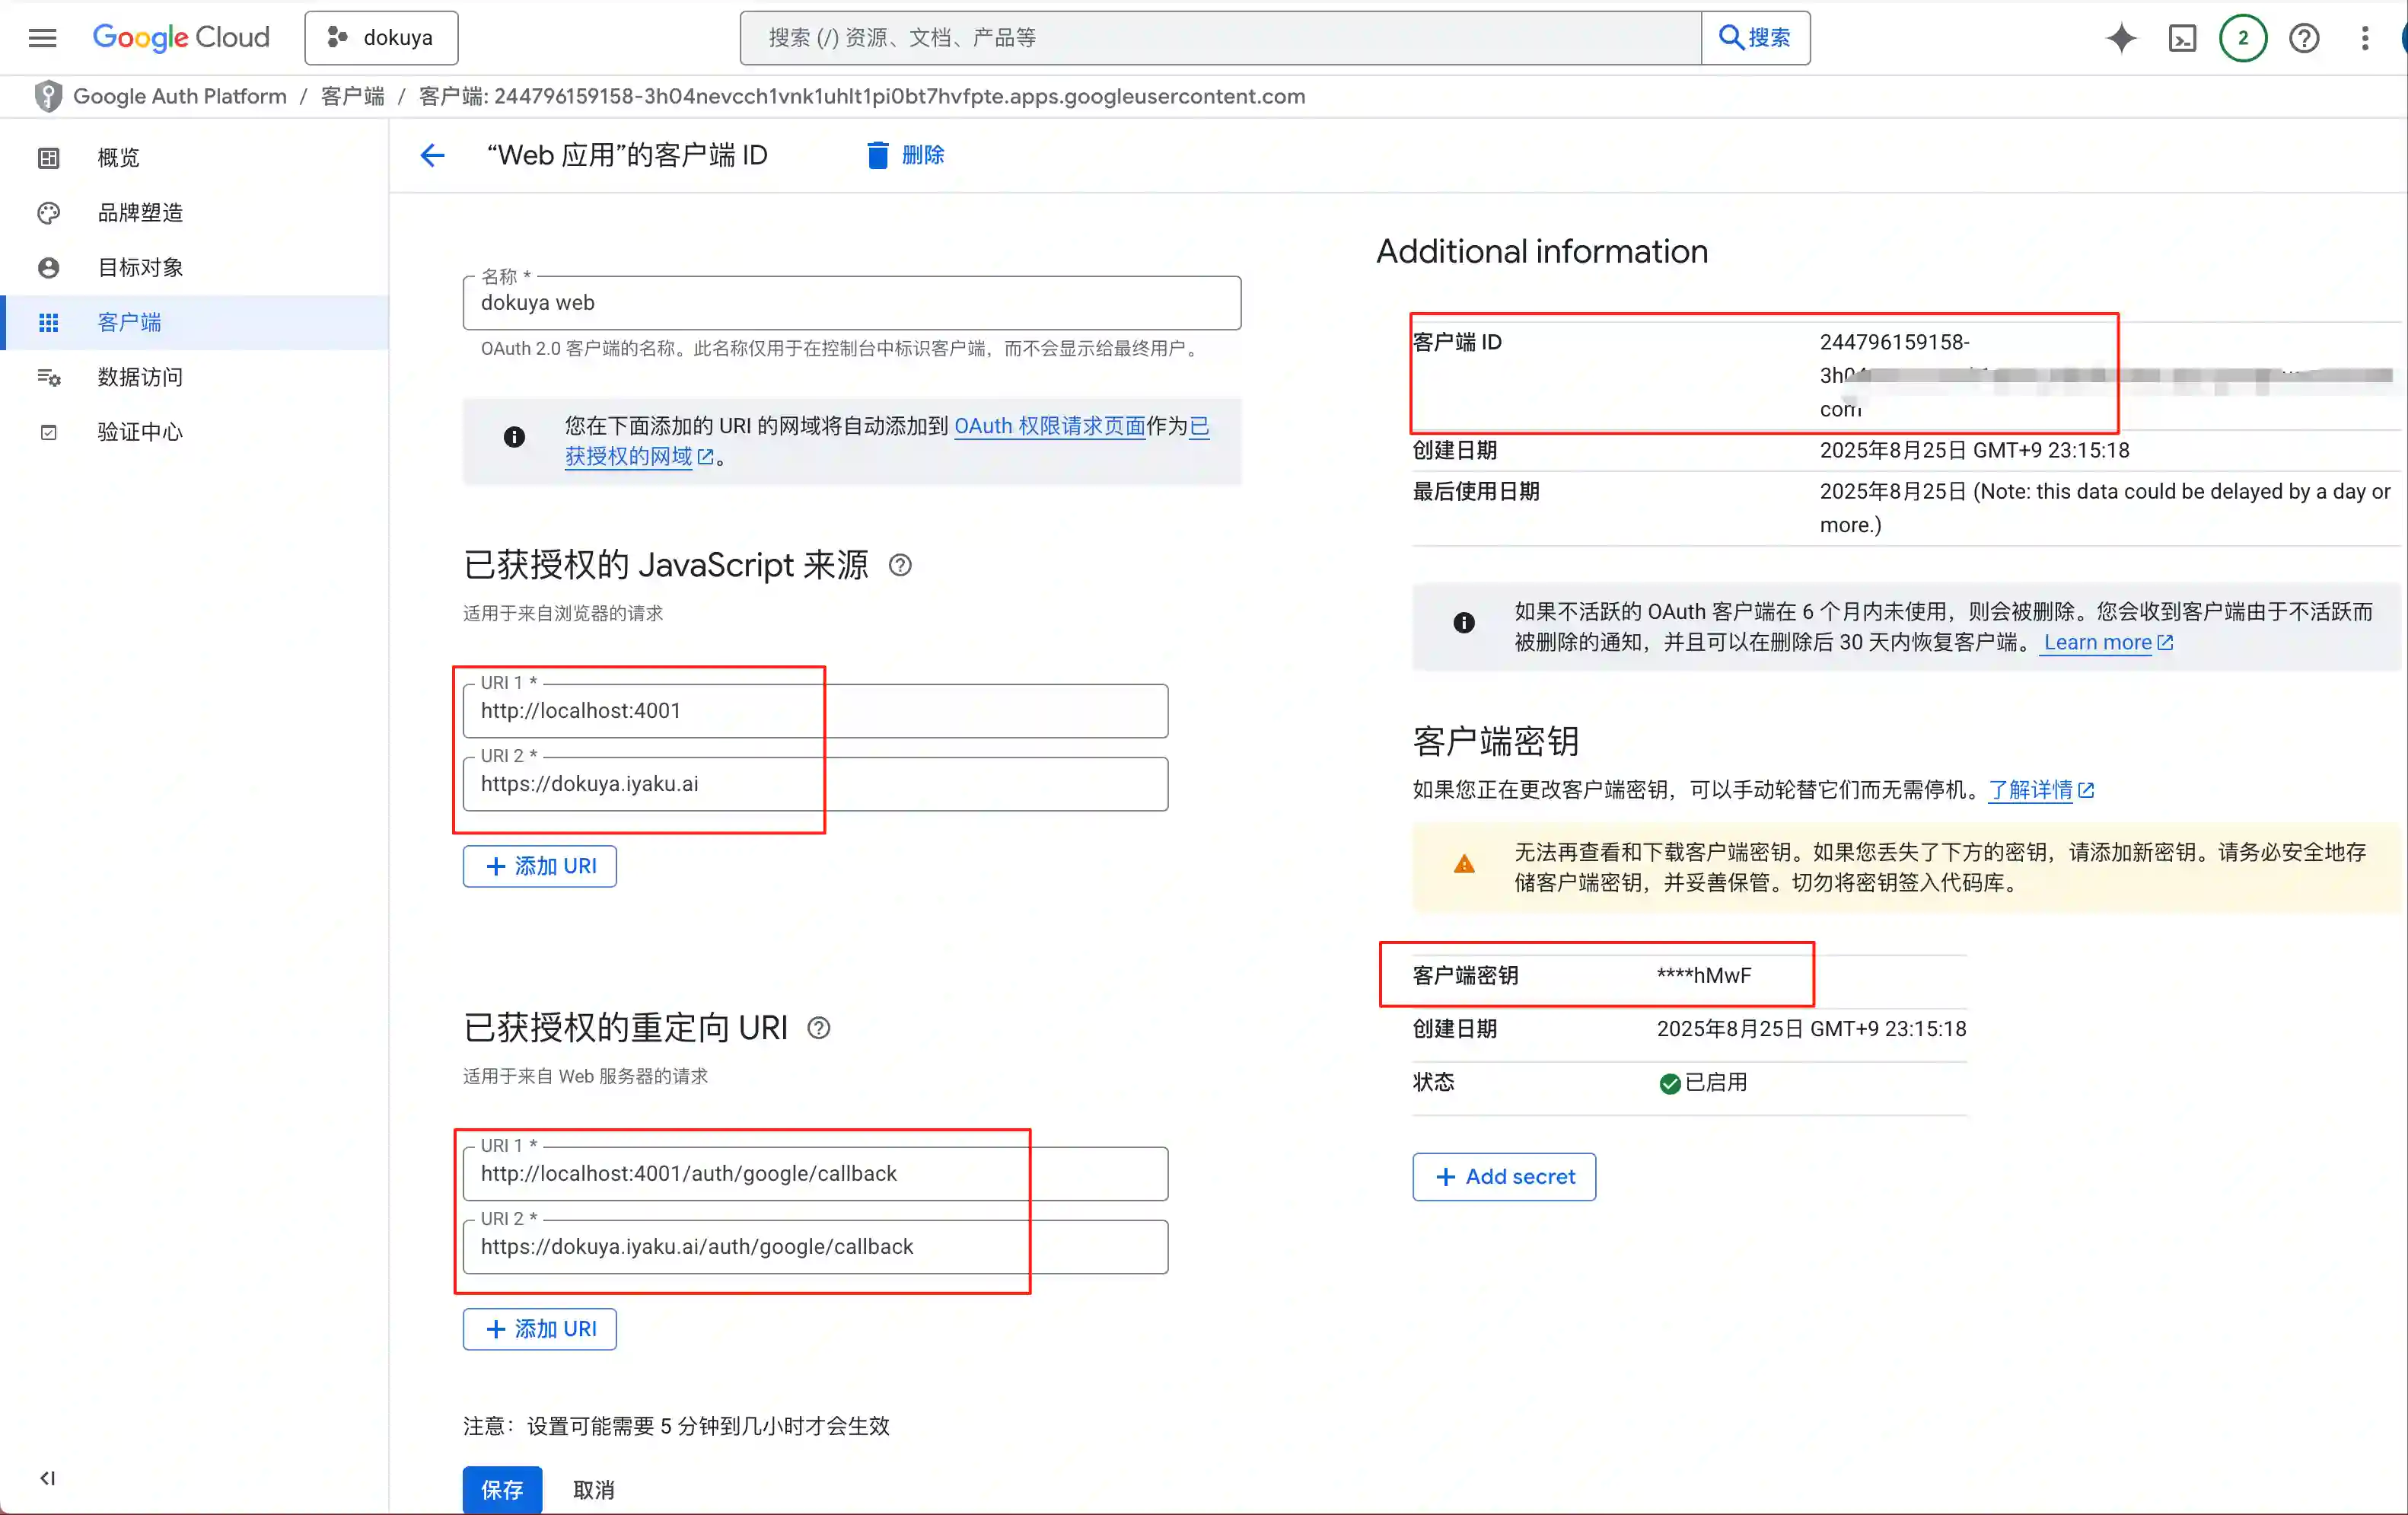Open the navigation hamburger menu
This screenshot has height=1515, width=2408.
pyautogui.click(x=42, y=37)
